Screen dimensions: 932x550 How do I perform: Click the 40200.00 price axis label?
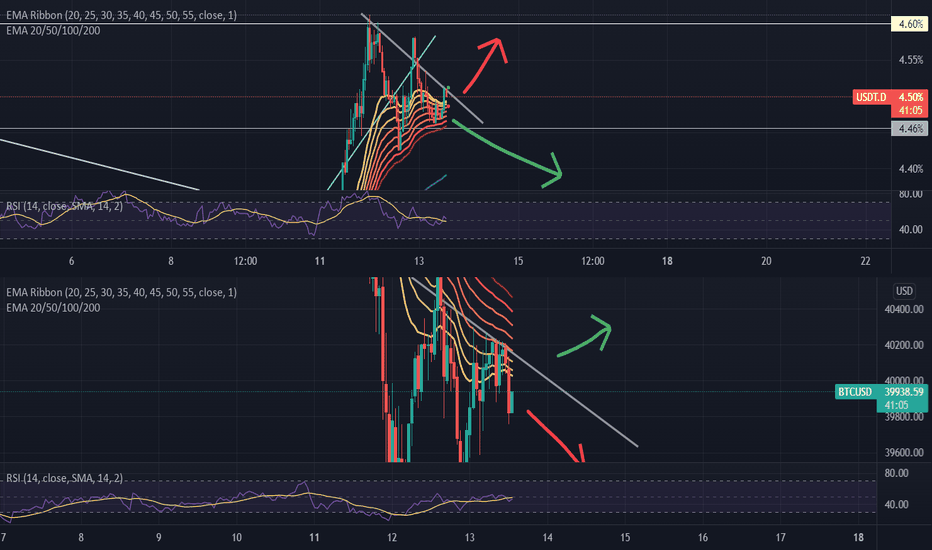coord(904,345)
